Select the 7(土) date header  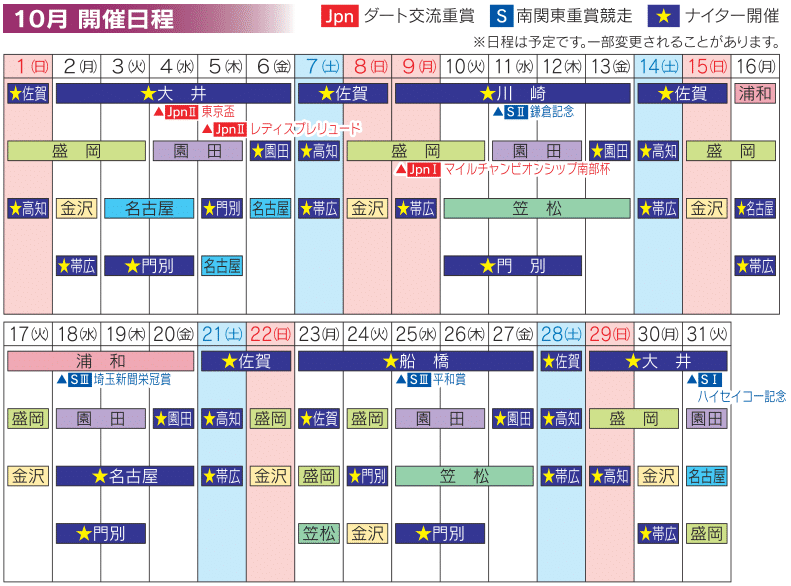coord(319,66)
